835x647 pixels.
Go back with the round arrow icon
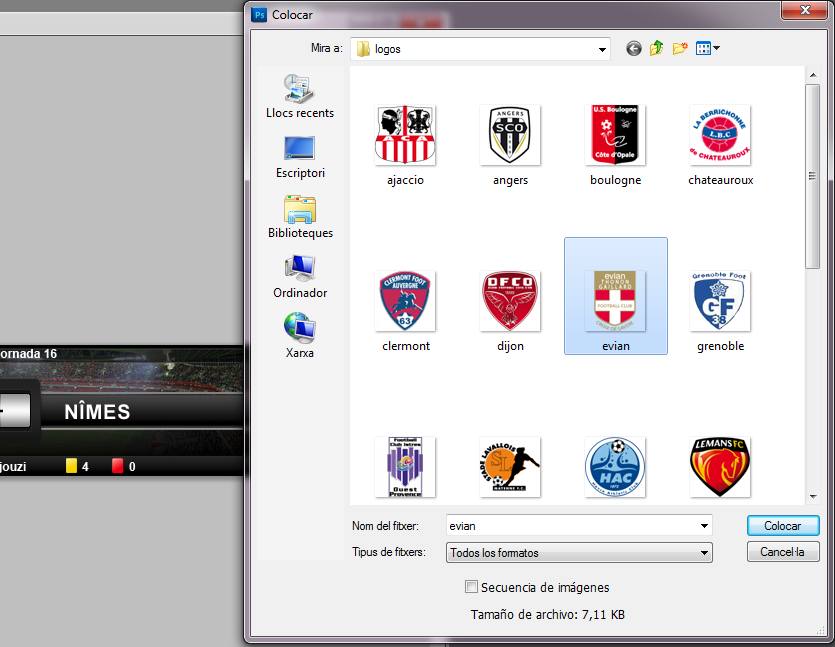coord(633,49)
